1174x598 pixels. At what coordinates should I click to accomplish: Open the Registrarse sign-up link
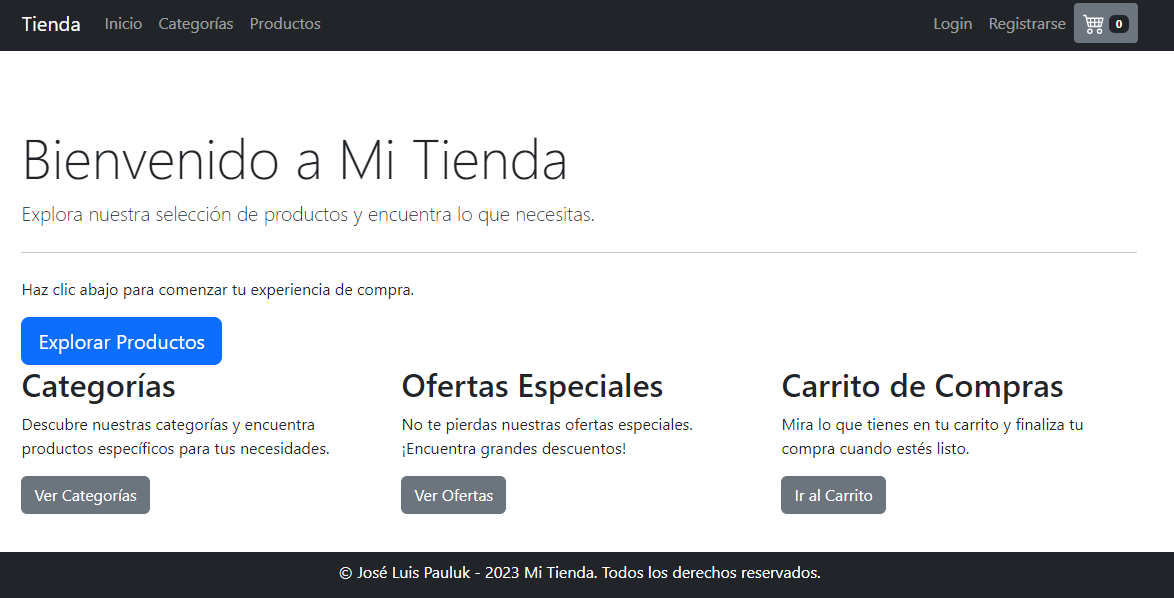click(1027, 24)
